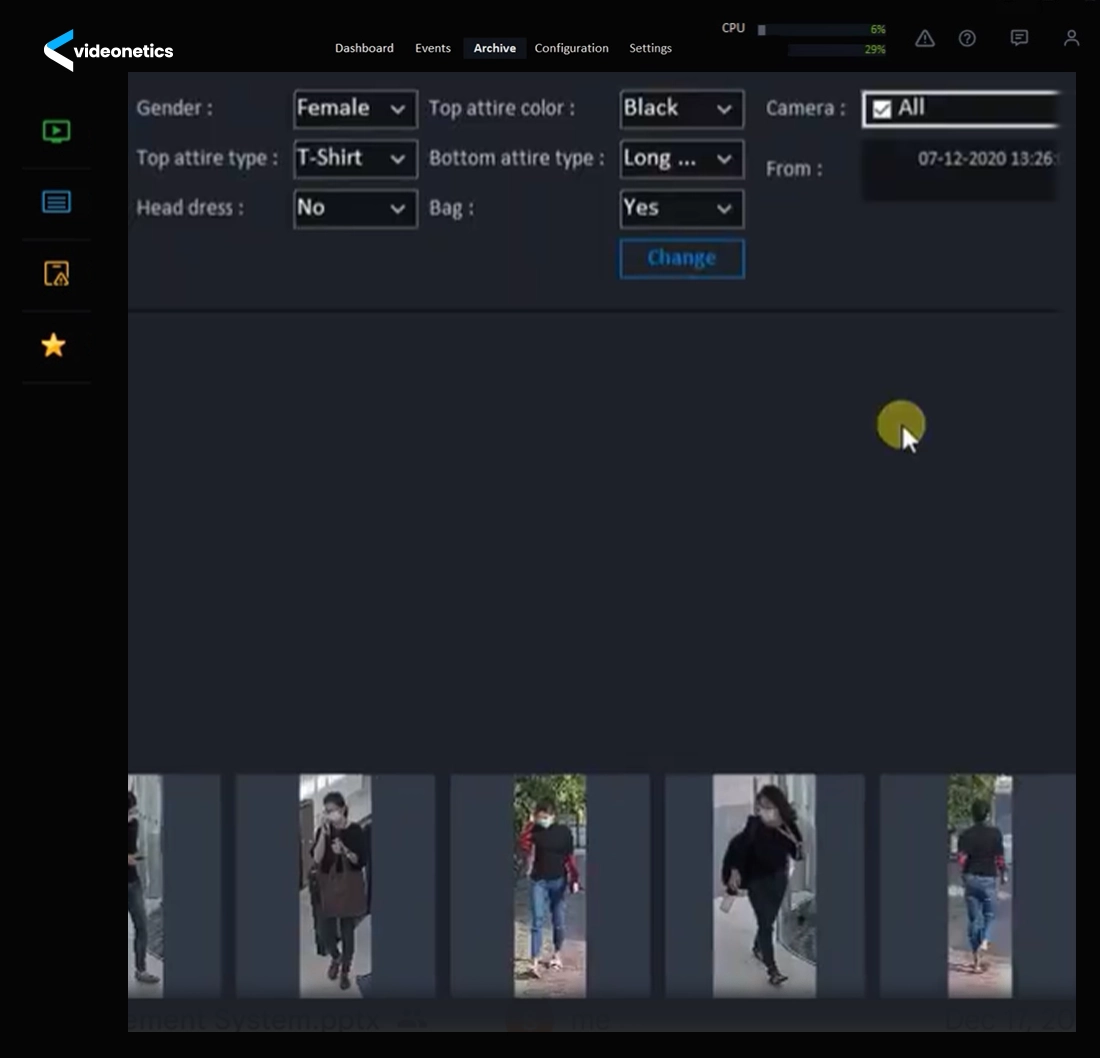Open favorites with the star icon
Screen dimensions: 1100x1058
(53, 346)
